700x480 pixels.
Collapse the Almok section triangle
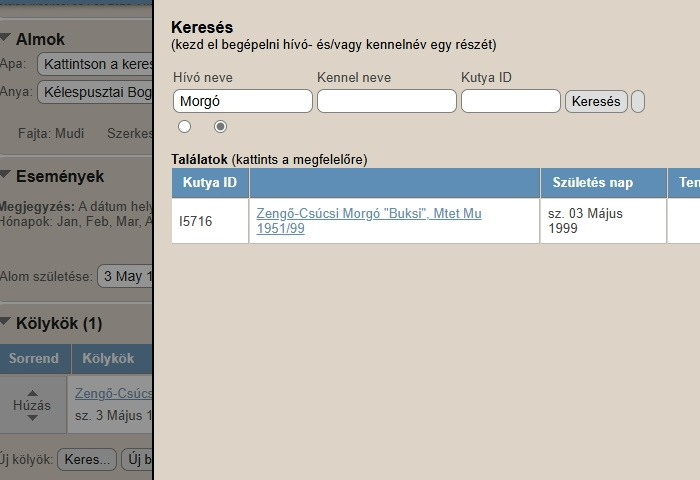tap(6, 39)
